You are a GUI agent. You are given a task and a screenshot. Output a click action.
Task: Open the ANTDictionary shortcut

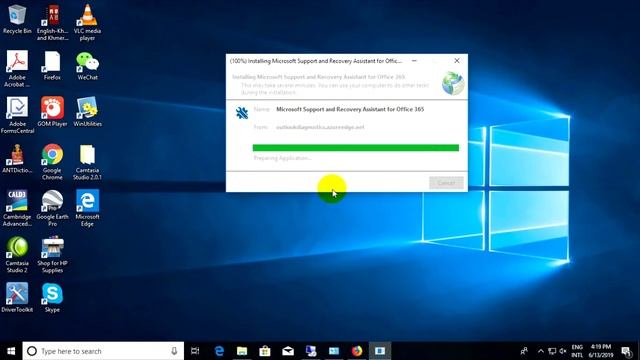click(x=17, y=158)
